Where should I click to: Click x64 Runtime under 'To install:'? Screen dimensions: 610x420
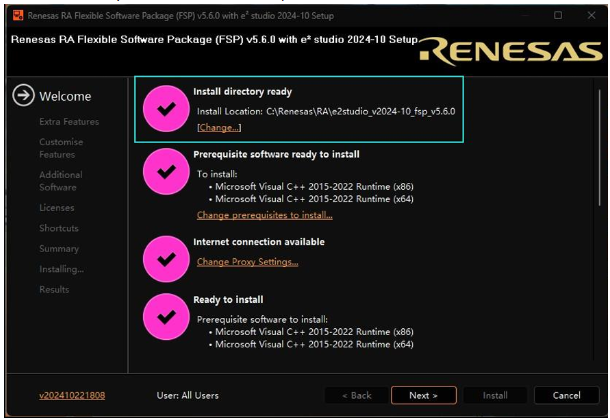tap(314, 199)
